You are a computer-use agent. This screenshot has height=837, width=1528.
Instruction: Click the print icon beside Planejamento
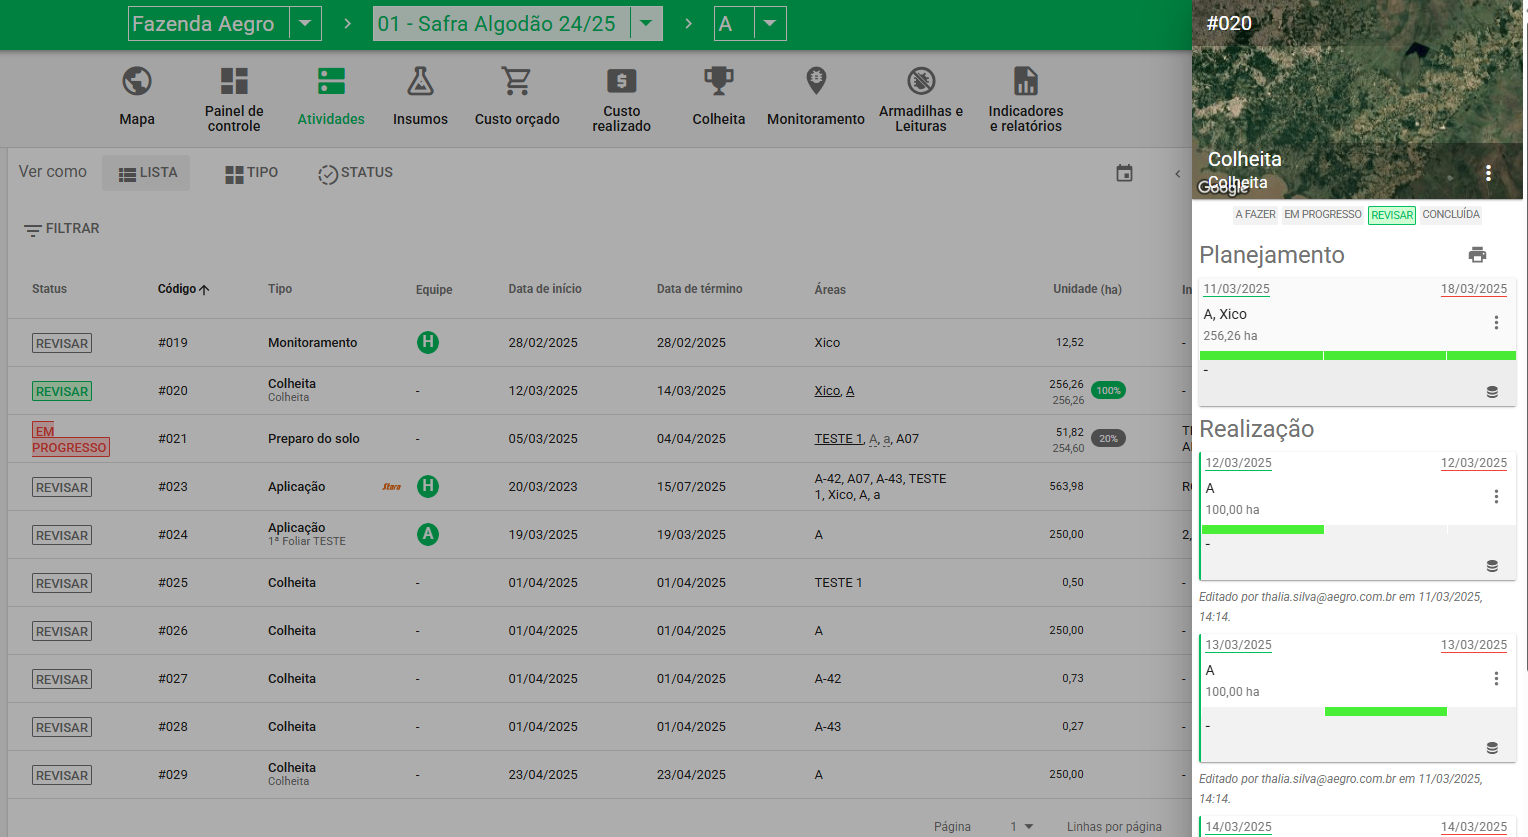pos(1477,255)
